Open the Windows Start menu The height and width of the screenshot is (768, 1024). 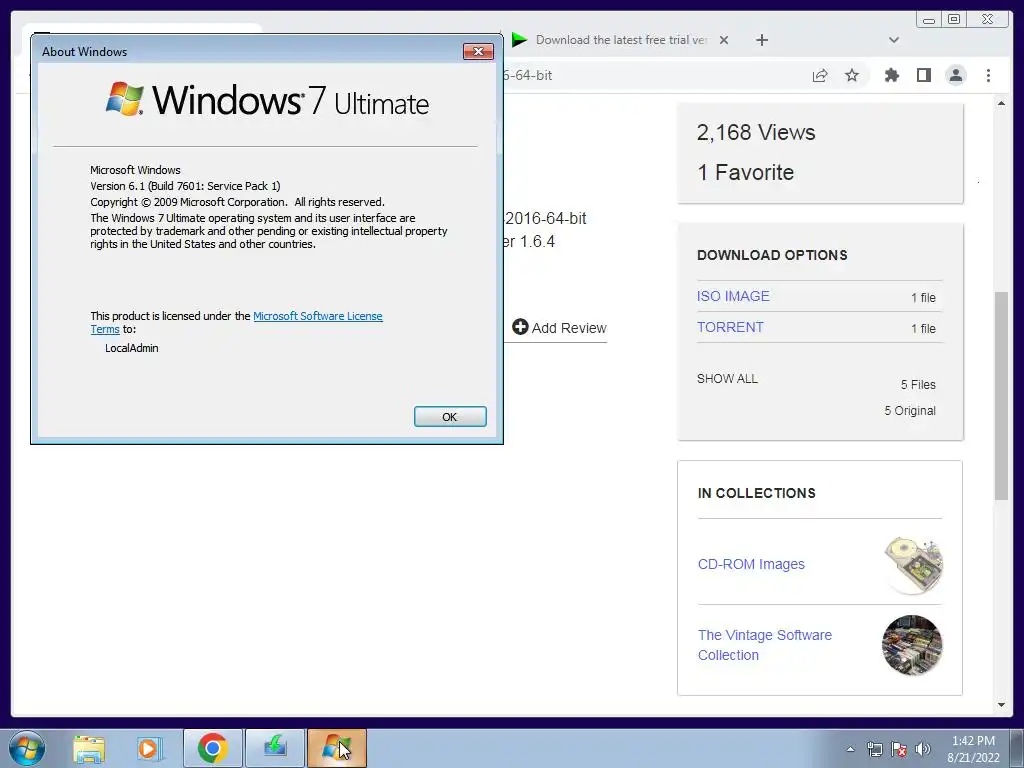(27, 748)
